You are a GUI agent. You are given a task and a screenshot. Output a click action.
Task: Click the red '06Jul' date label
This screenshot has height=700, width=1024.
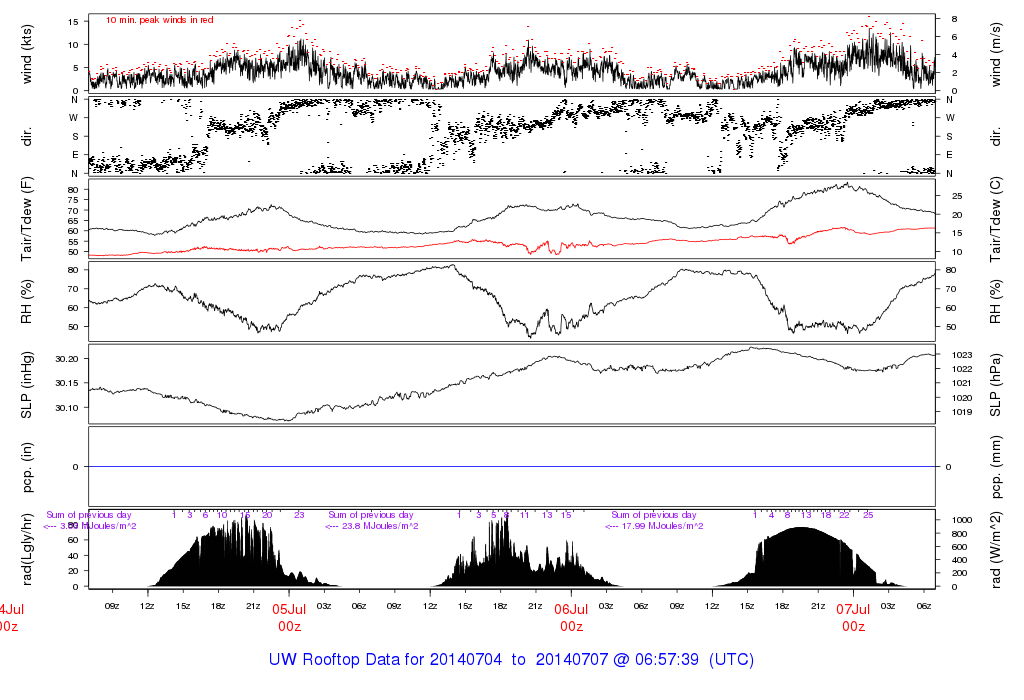coord(571,609)
